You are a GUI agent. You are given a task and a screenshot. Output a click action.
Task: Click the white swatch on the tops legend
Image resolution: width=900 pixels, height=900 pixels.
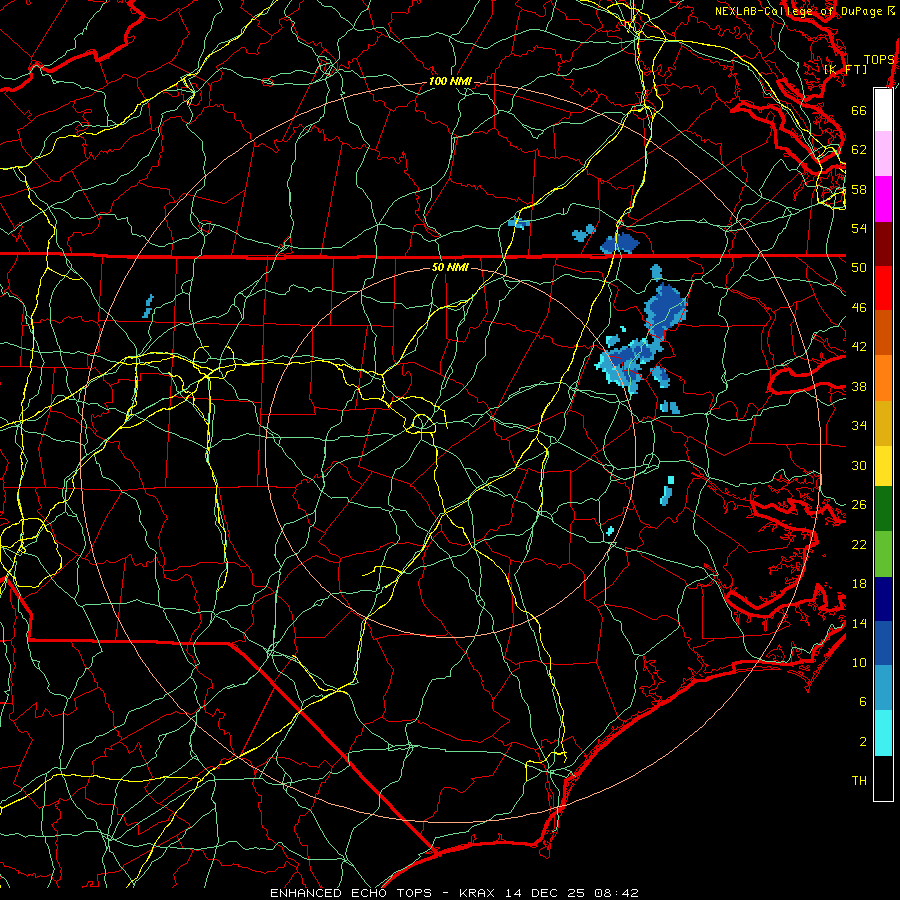coord(883,110)
